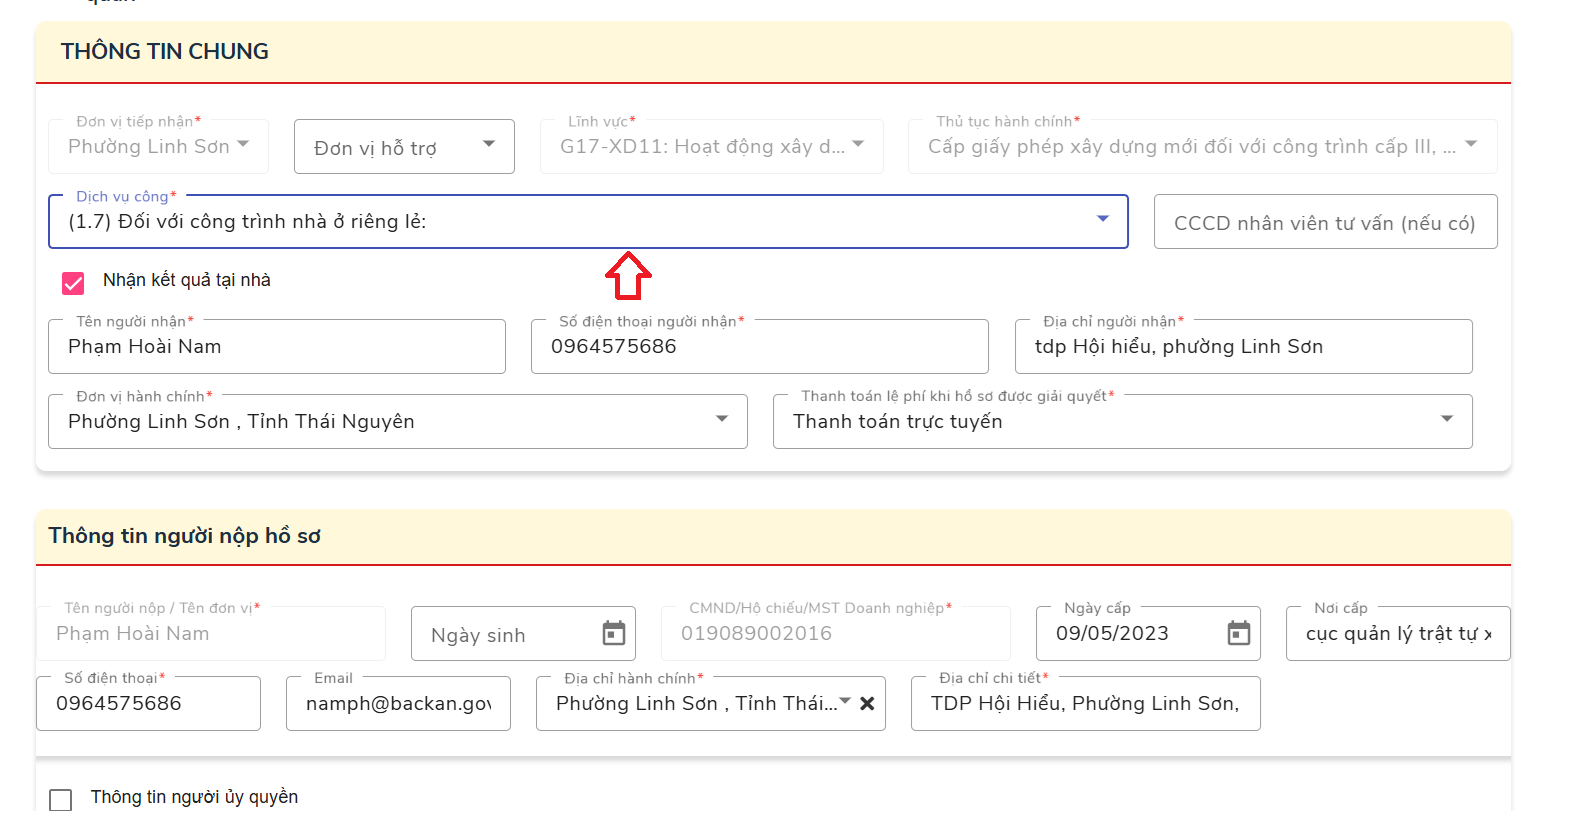1579x820 pixels.
Task: Open the Ngày cấp calendar picker icon
Action: 1238,633
